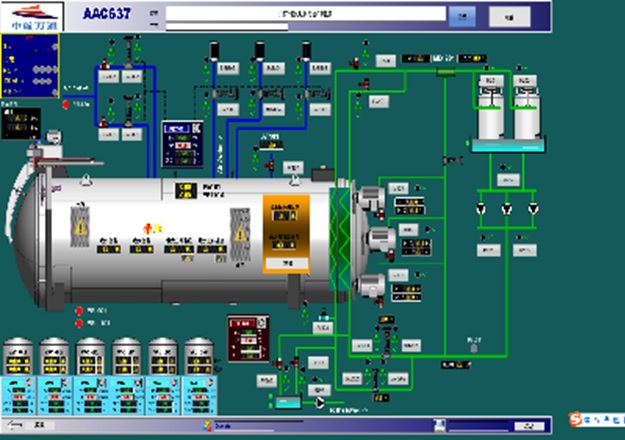
Task: Click the button at the bottom of the orange panel
Action: pyautogui.click(x=286, y=263)
